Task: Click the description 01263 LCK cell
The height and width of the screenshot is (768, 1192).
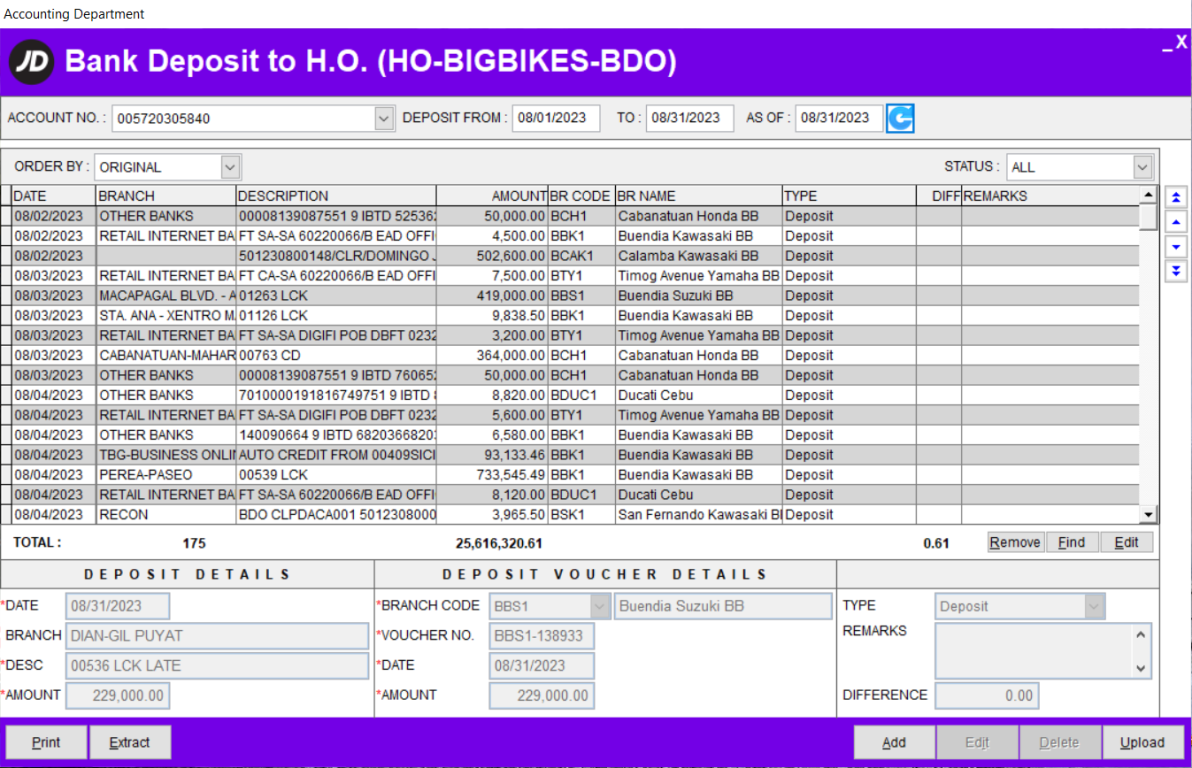Action: click(x=336, y=296)
